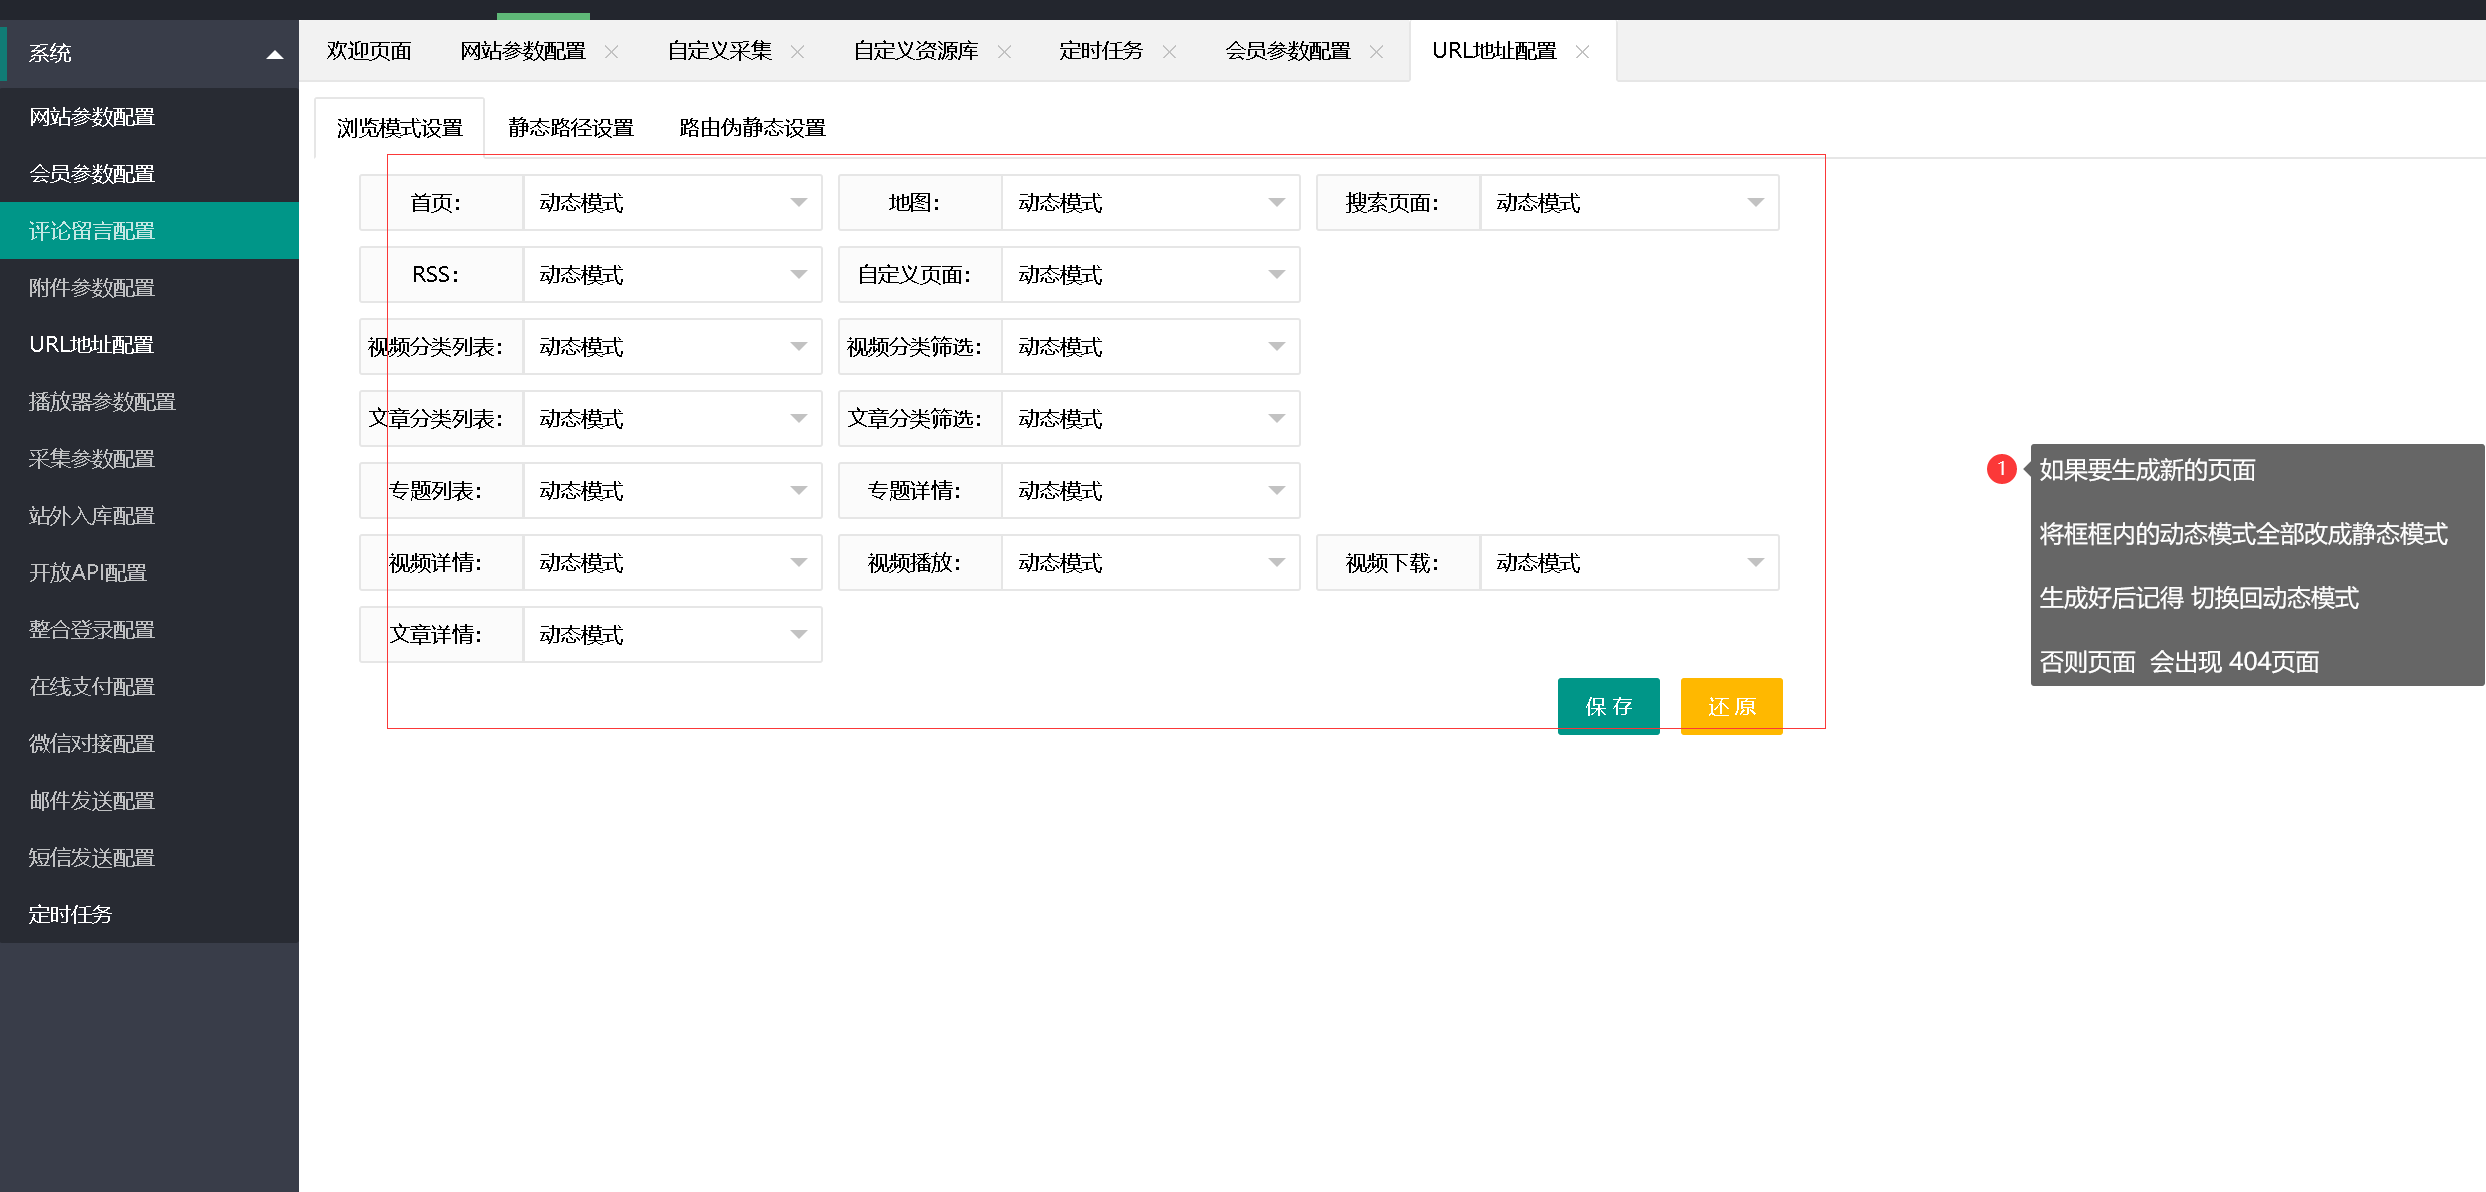Open the 自定义页面 mode dropdown
2486x1192 pixels.
(1150, 275)
